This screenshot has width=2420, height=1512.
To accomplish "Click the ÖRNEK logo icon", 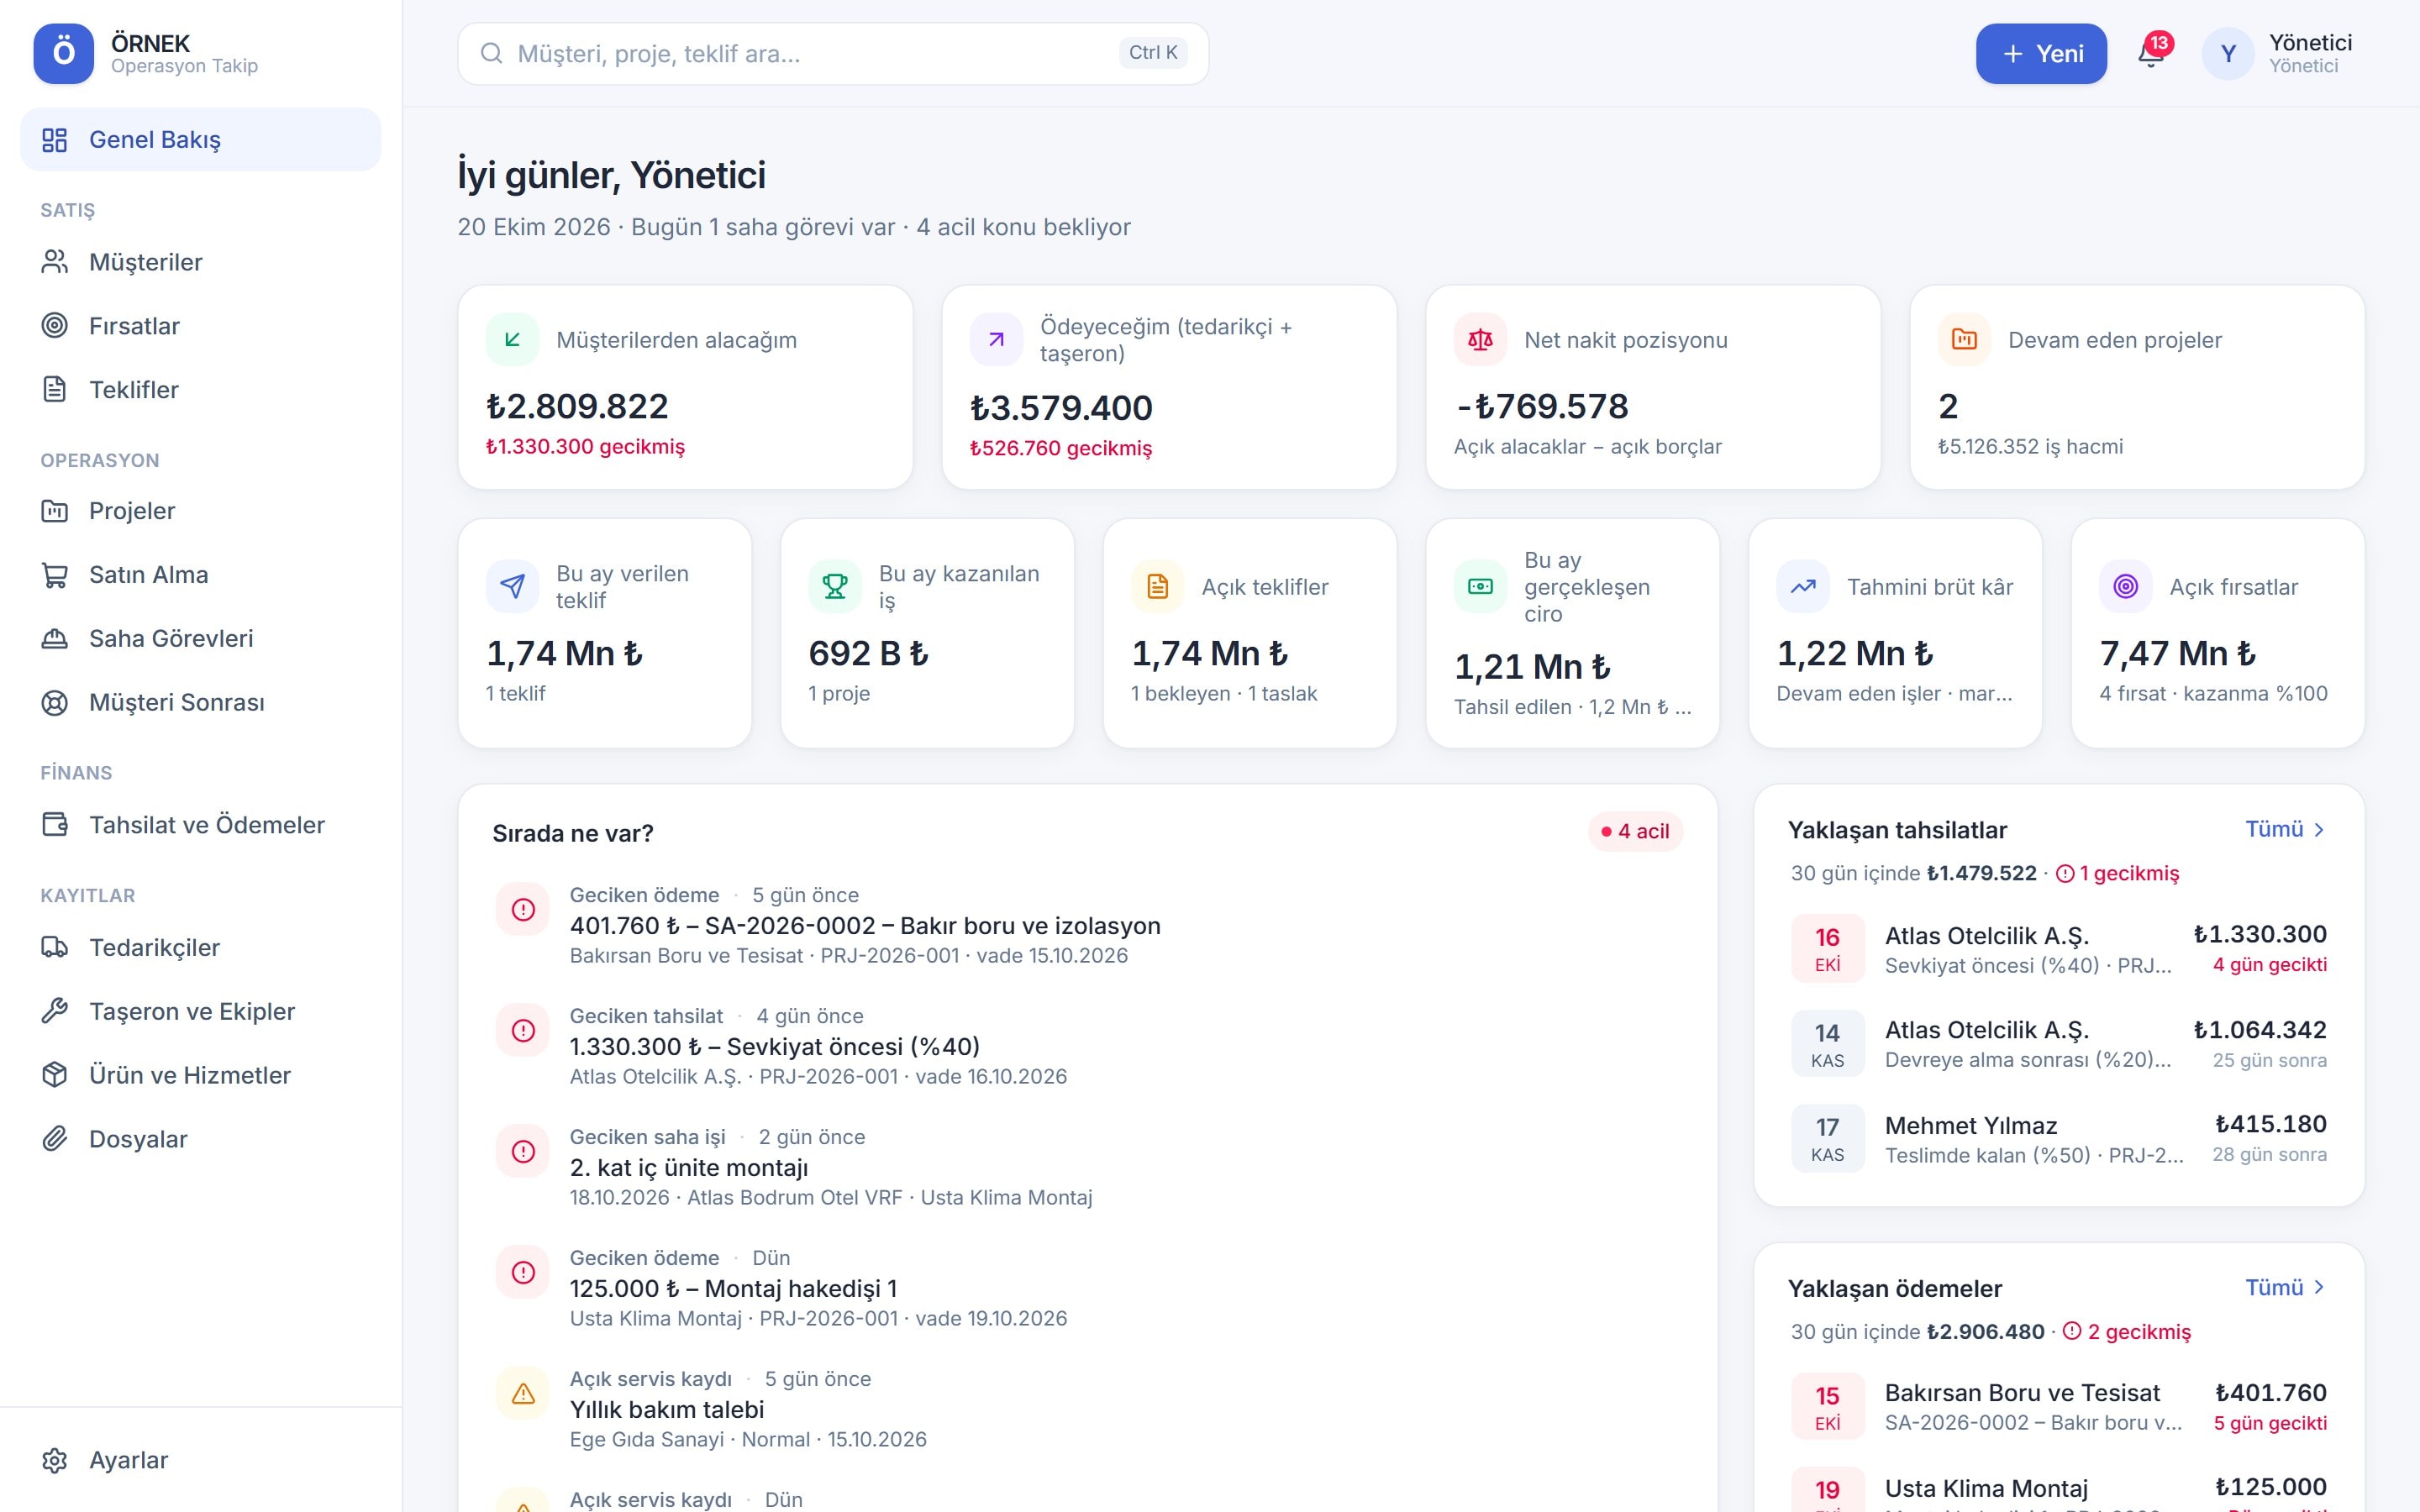I will coord(63,53).
